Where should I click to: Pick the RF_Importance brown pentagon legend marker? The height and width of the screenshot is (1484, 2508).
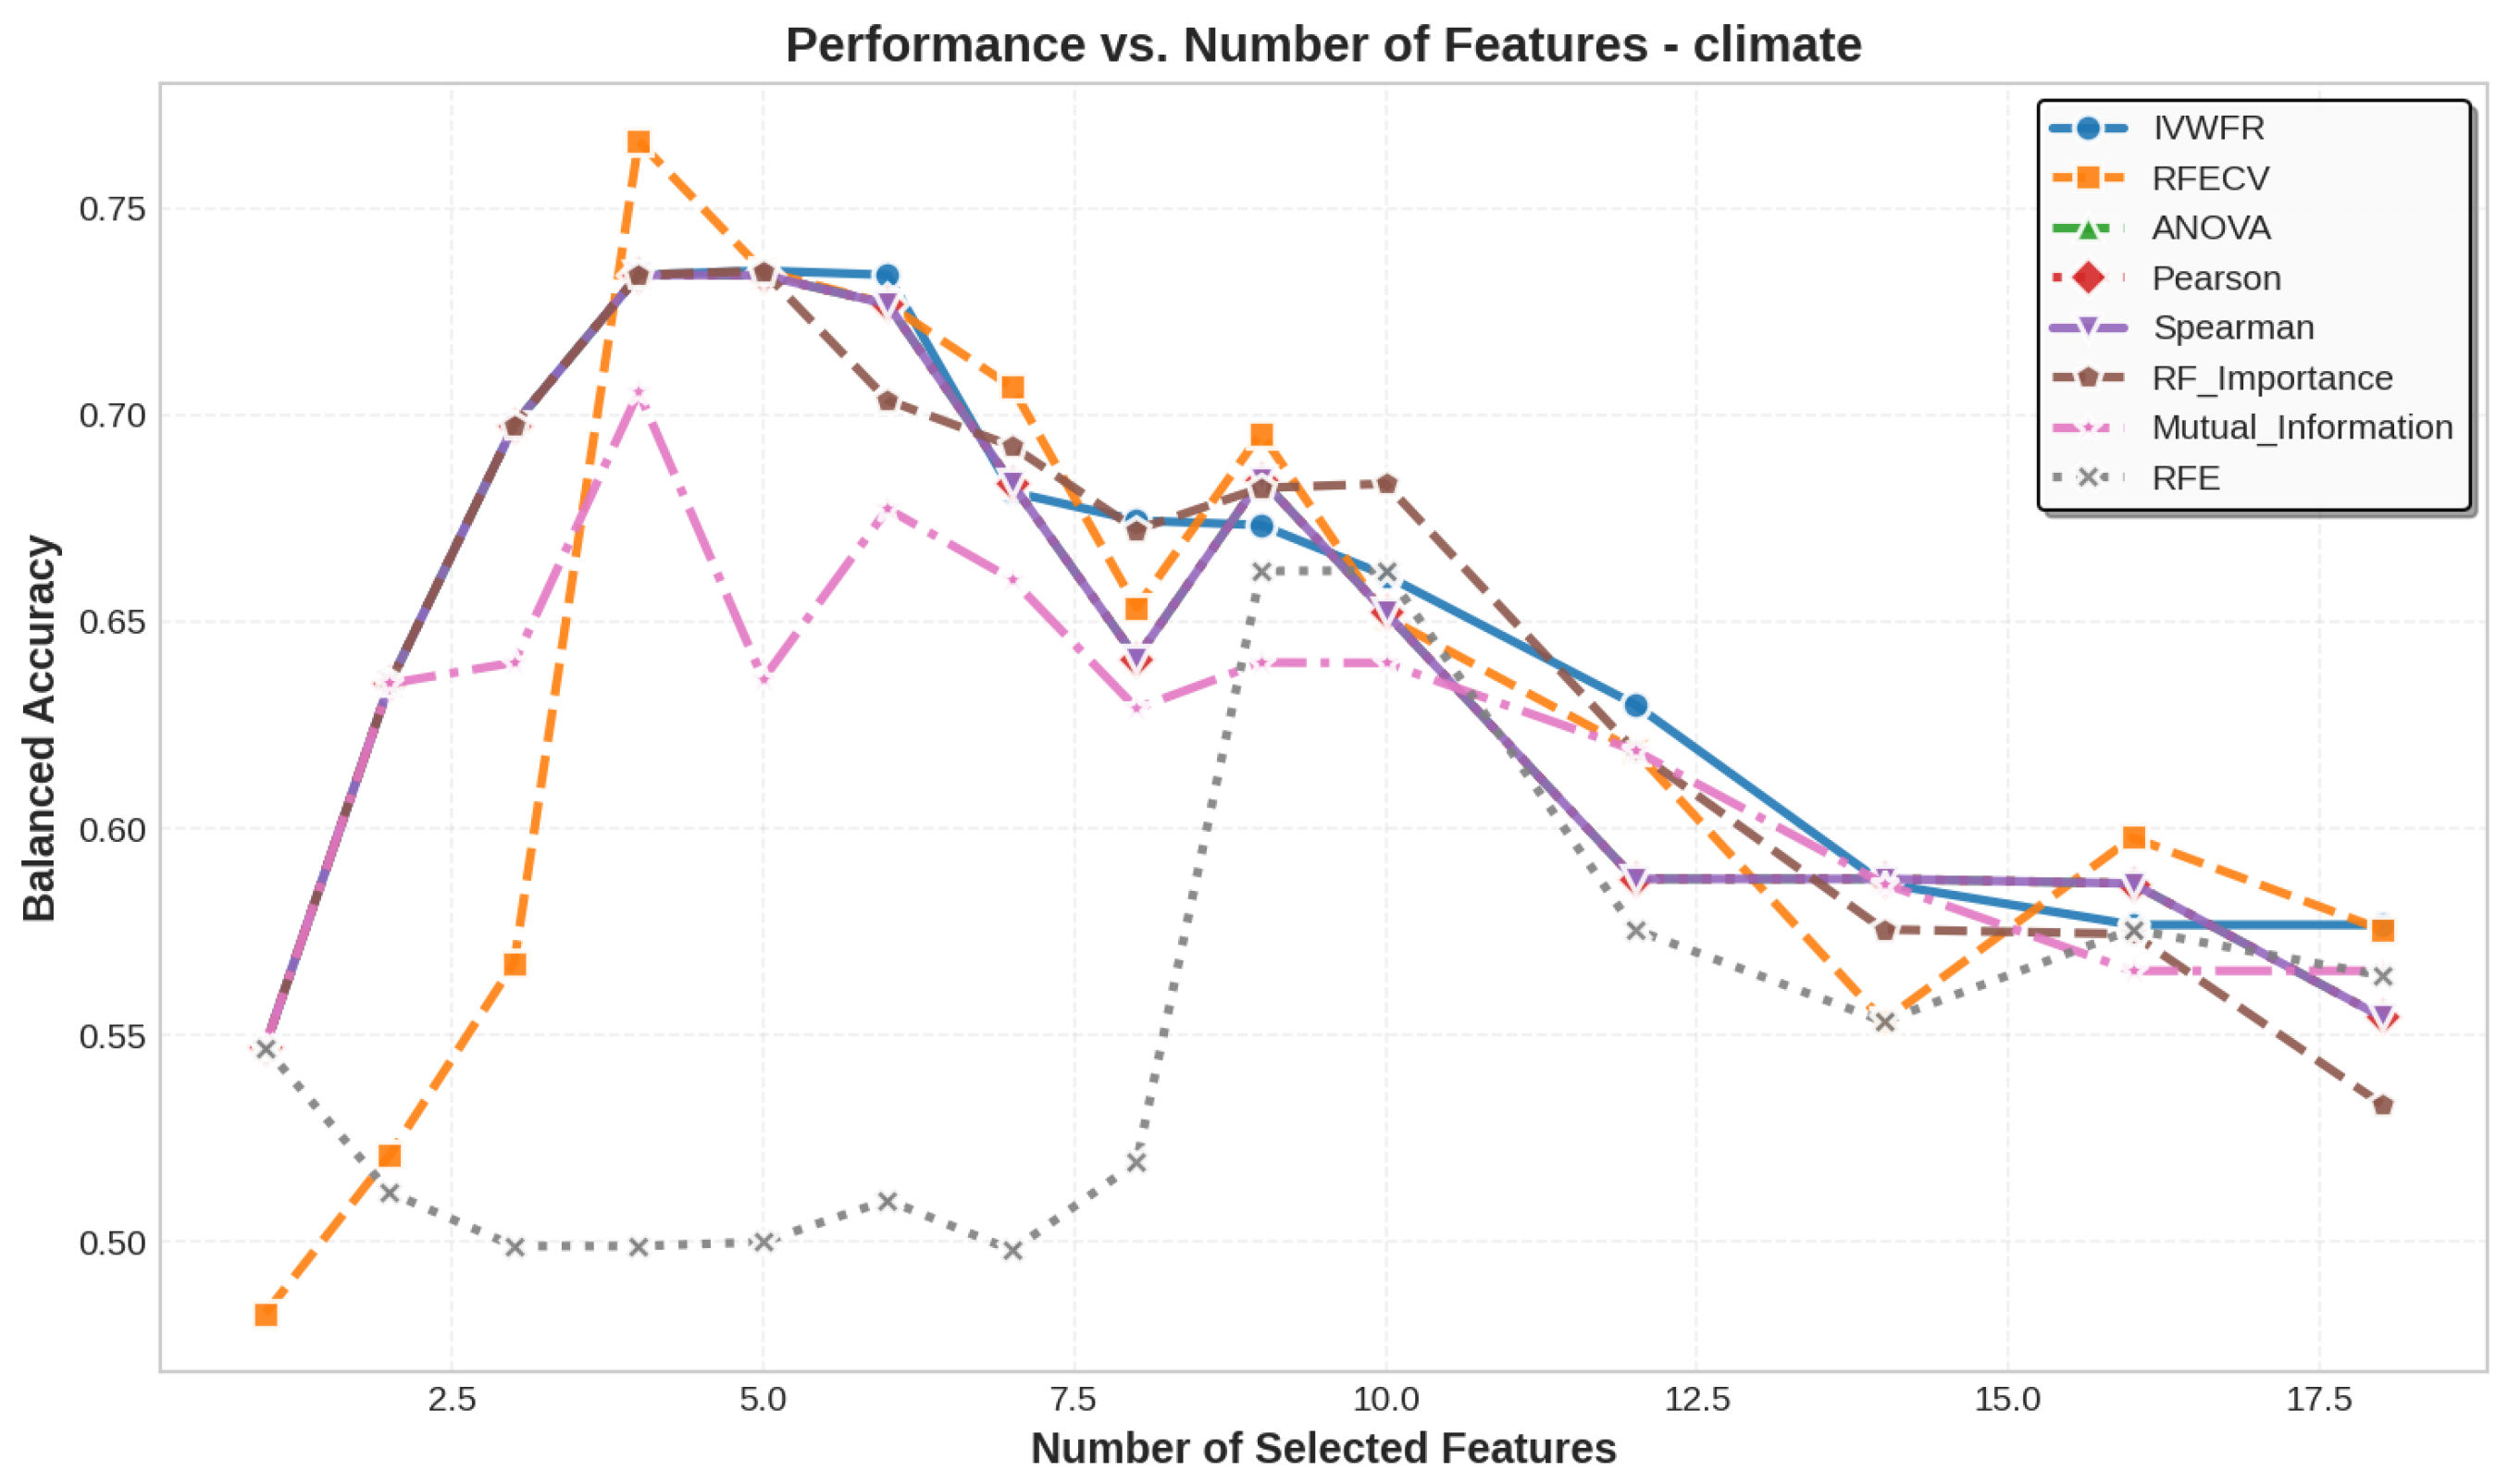[2087, 377]
